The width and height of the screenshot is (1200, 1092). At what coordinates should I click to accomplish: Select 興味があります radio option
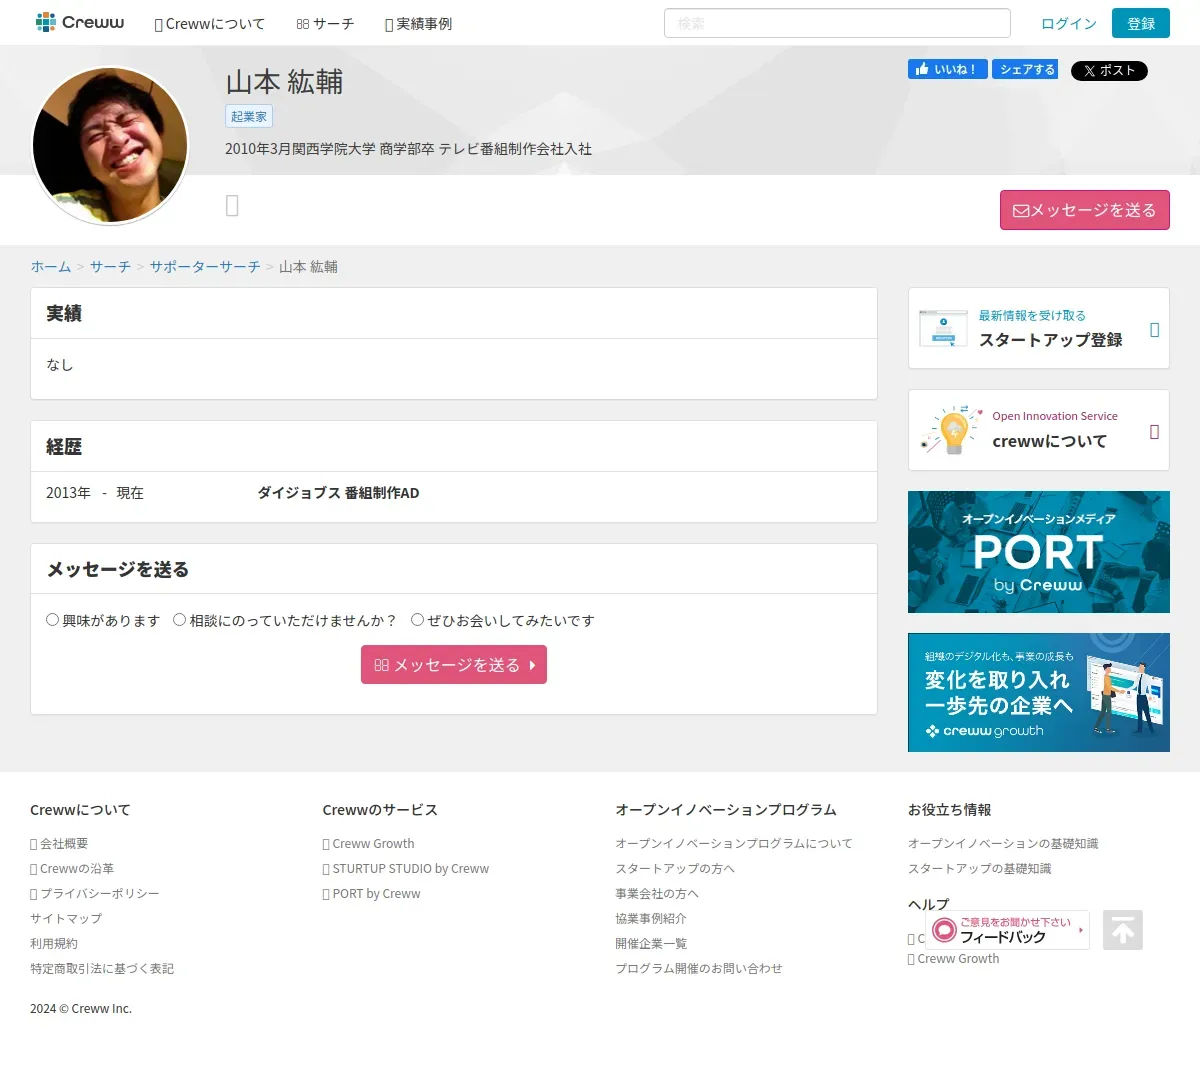coord(53,620)
